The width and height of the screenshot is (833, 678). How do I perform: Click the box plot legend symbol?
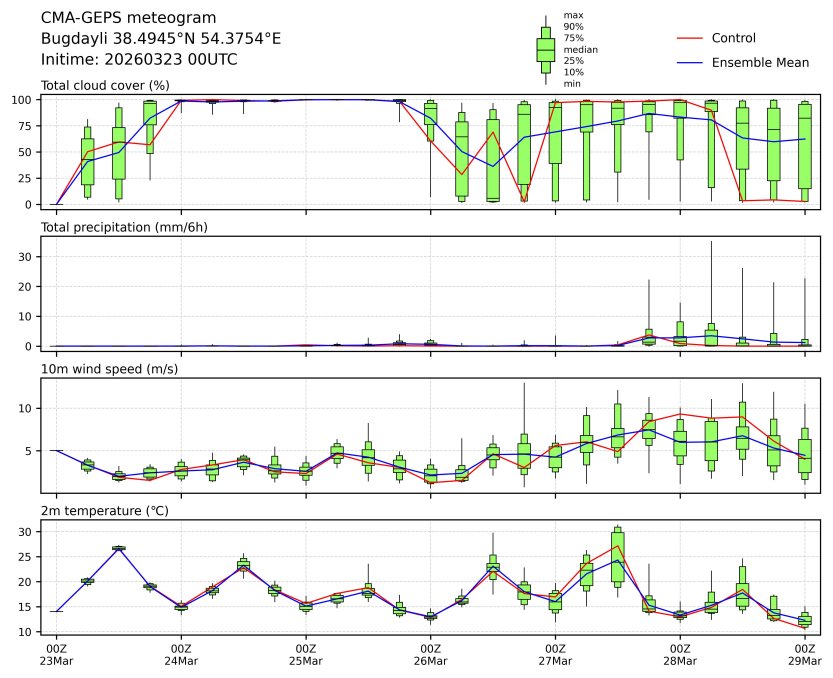coord(545,50)
